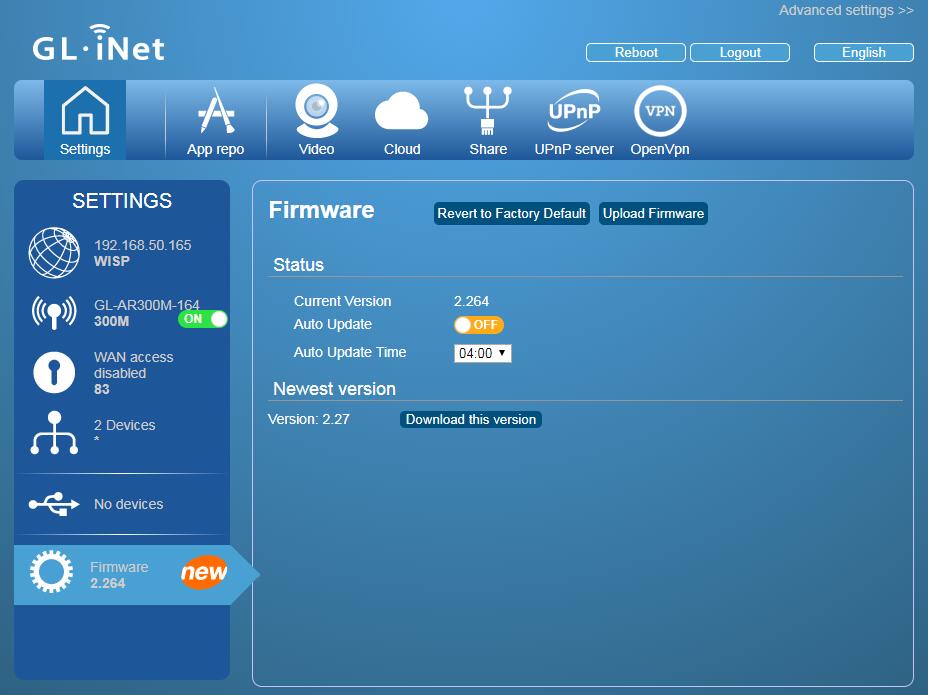Select the No devices USB entry

(x=122, y=504)
